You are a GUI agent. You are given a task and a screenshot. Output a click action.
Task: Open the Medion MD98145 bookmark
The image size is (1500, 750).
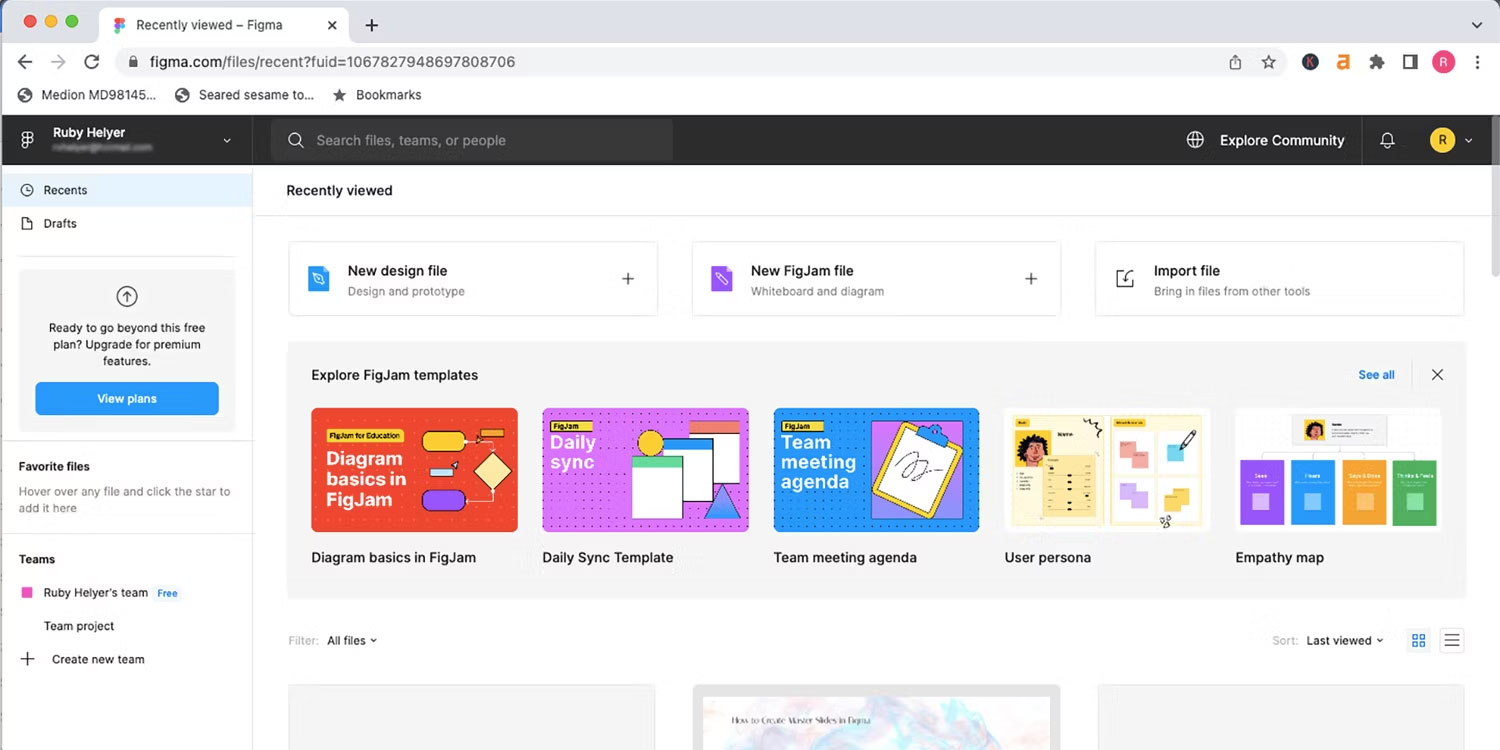tap(87, 95)
